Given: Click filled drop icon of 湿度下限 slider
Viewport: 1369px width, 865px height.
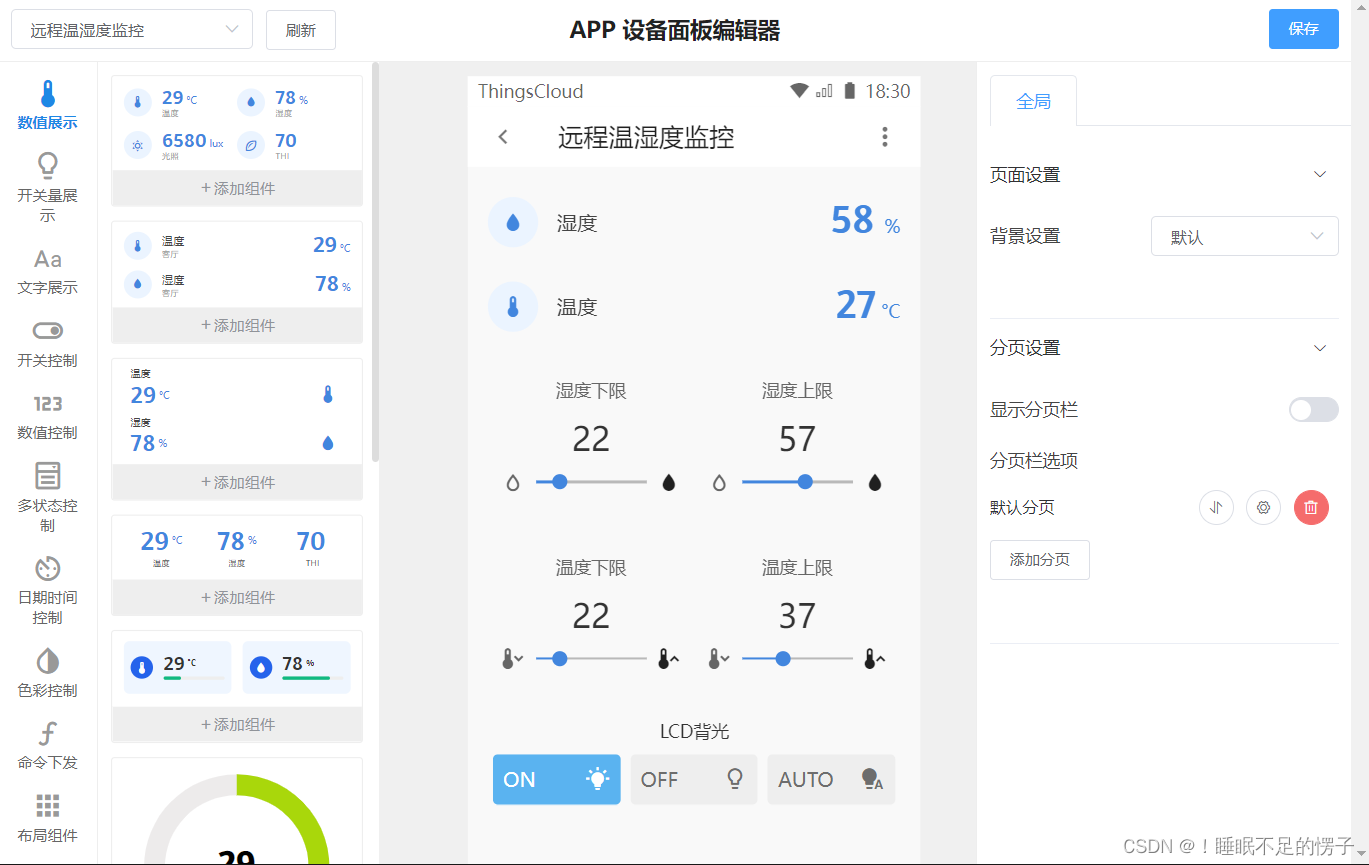Looking at the screenshot, I should (x=668, y=483).
